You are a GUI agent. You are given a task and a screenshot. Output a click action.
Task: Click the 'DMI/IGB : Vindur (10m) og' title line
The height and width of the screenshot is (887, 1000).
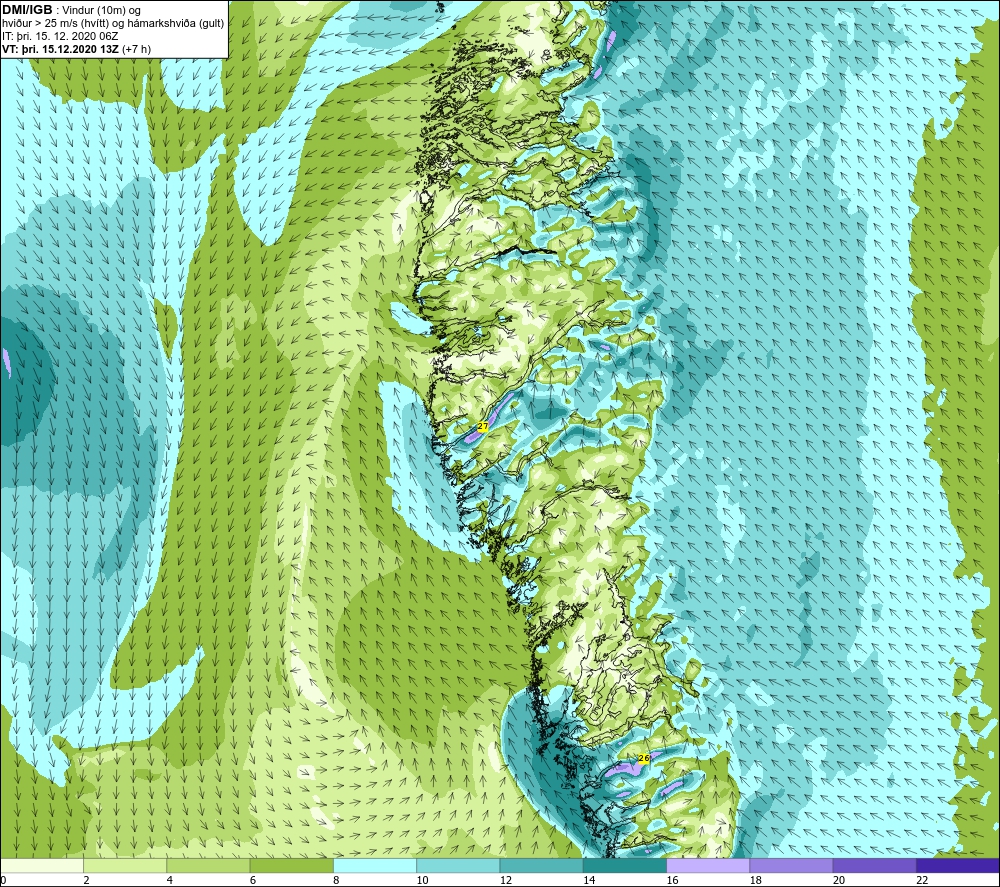coord(71,10)
